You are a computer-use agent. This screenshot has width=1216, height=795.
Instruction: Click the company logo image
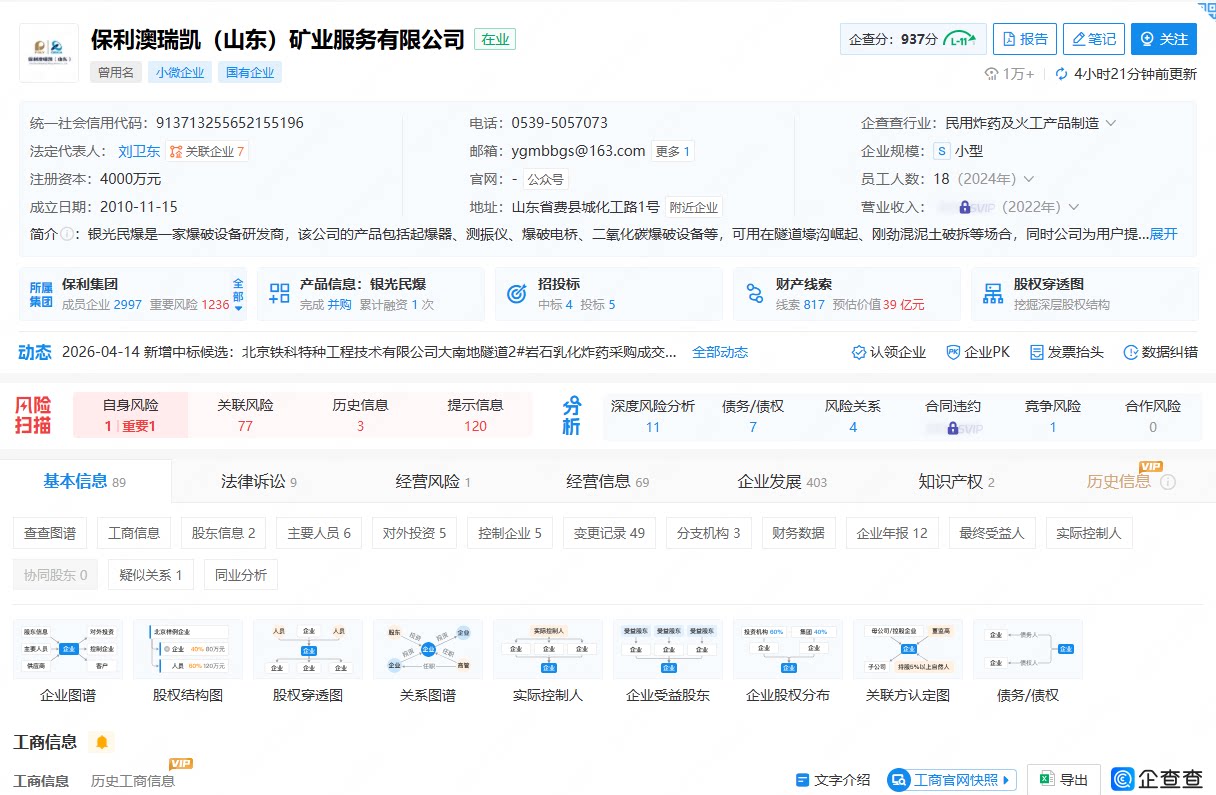(49, 53)
